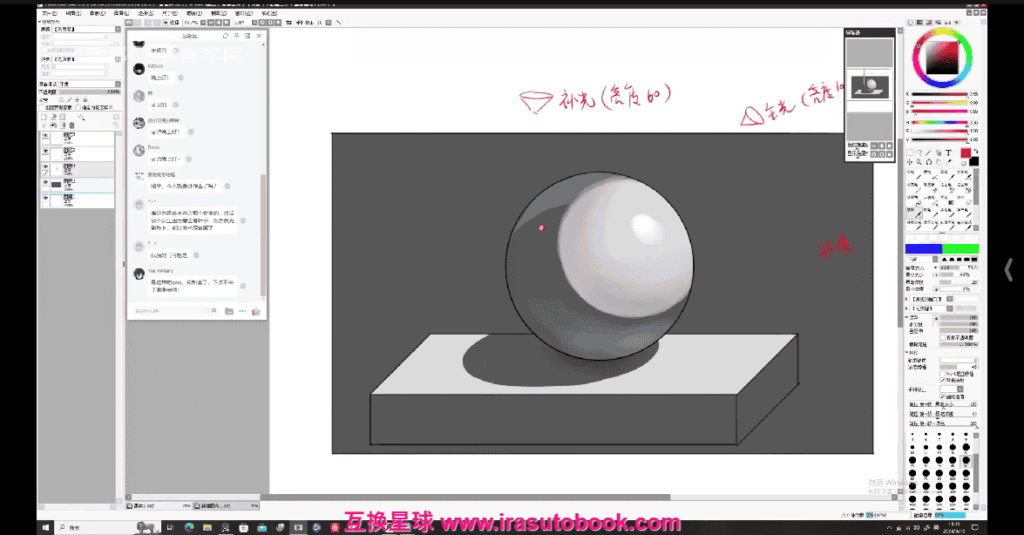This screenshot has height=535, width=1024.
Task: Select the straight line drawing mode icon
Action: pos(338,22)
